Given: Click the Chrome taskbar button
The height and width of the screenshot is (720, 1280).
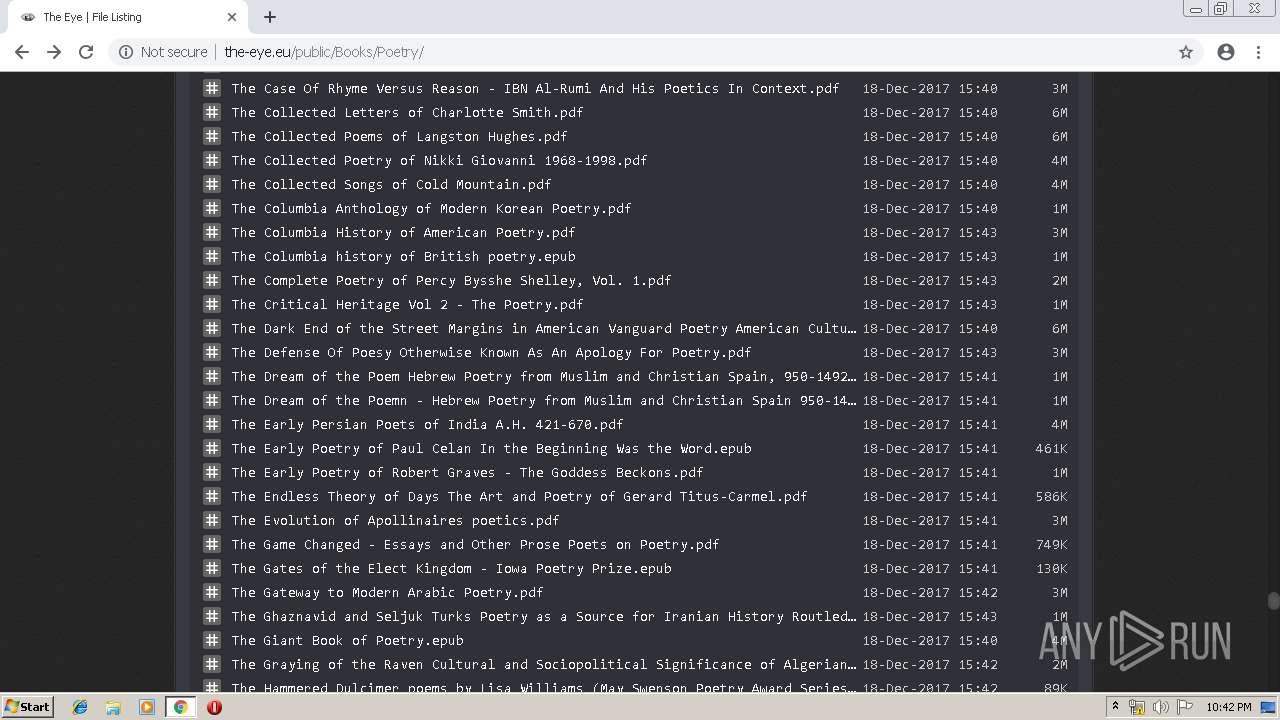Looking at the screenshot, I should click(180, 707).
